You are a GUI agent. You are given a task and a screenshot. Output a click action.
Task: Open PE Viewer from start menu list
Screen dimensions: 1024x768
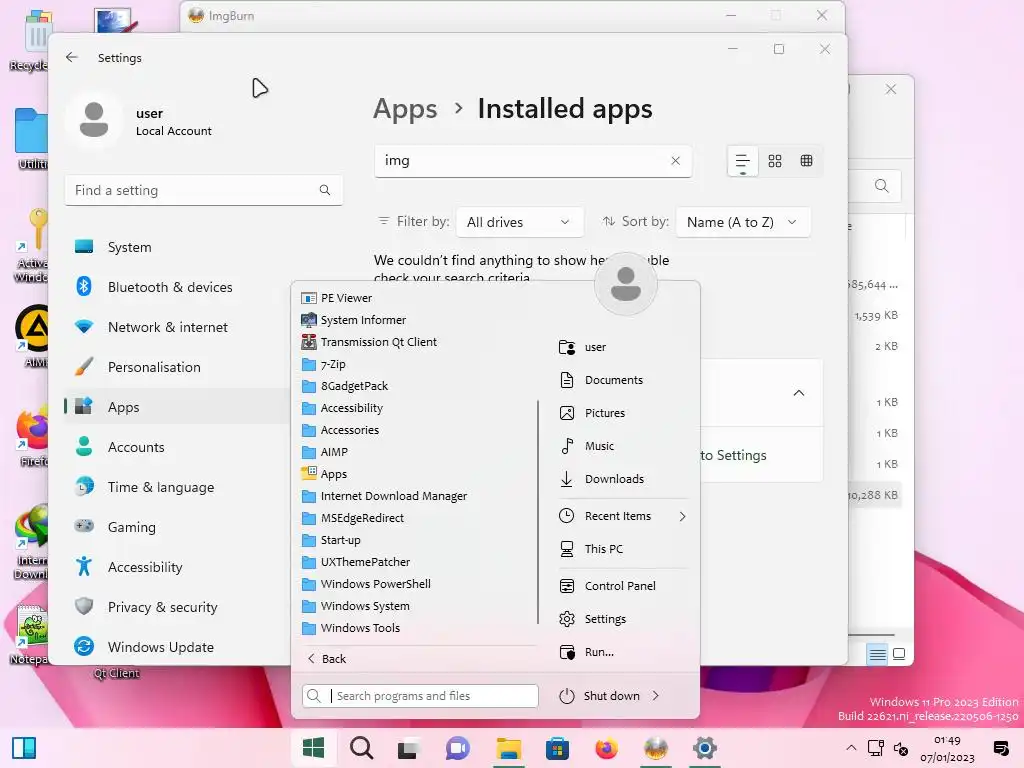tap(337, 298)
